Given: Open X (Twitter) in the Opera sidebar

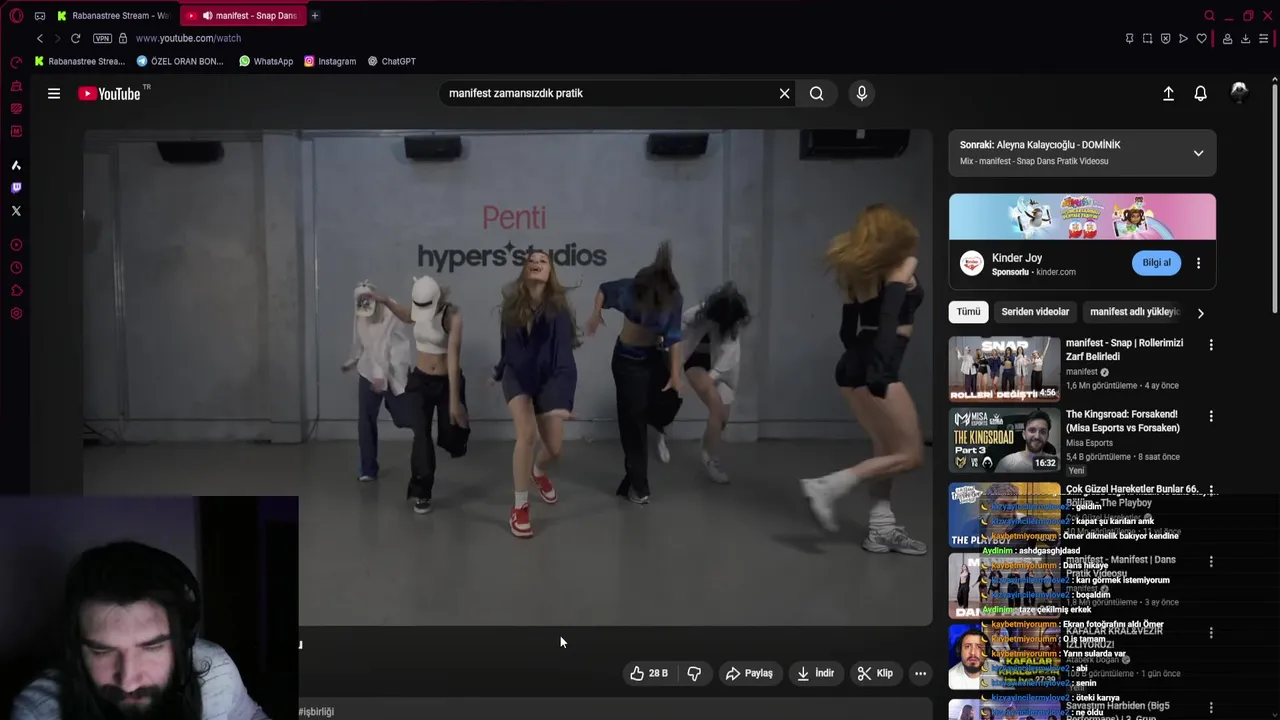Looking at the screenshot, I should [16, 211].
